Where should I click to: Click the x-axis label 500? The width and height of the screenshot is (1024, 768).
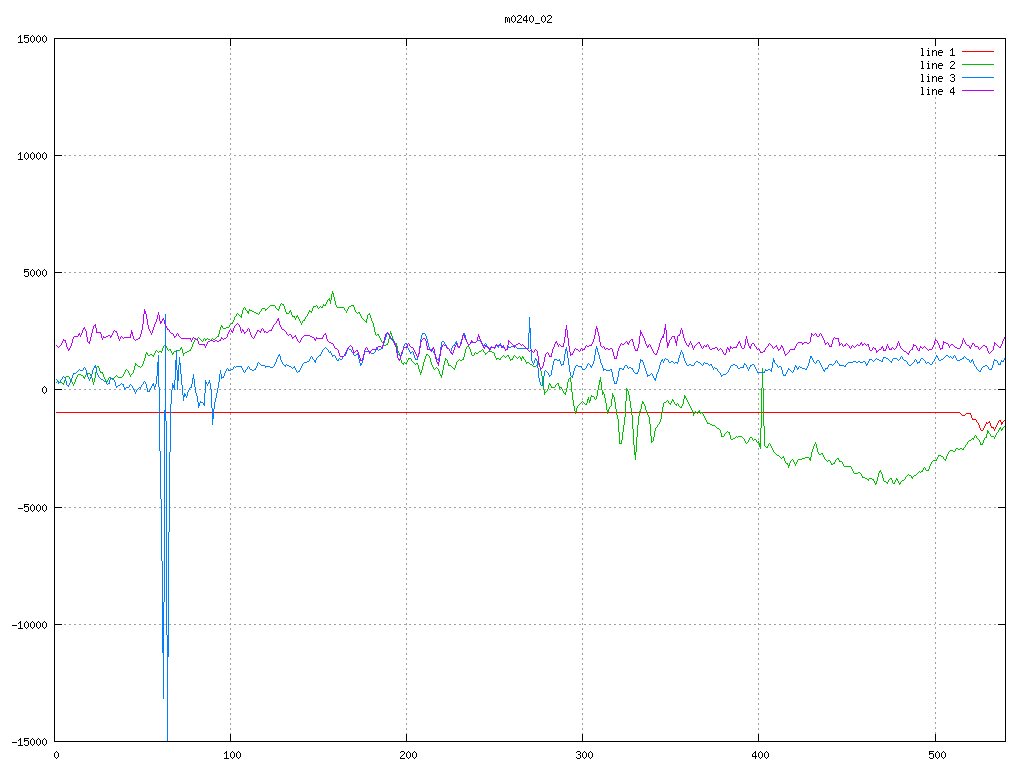pyautogui.click(x=936, y=756)
